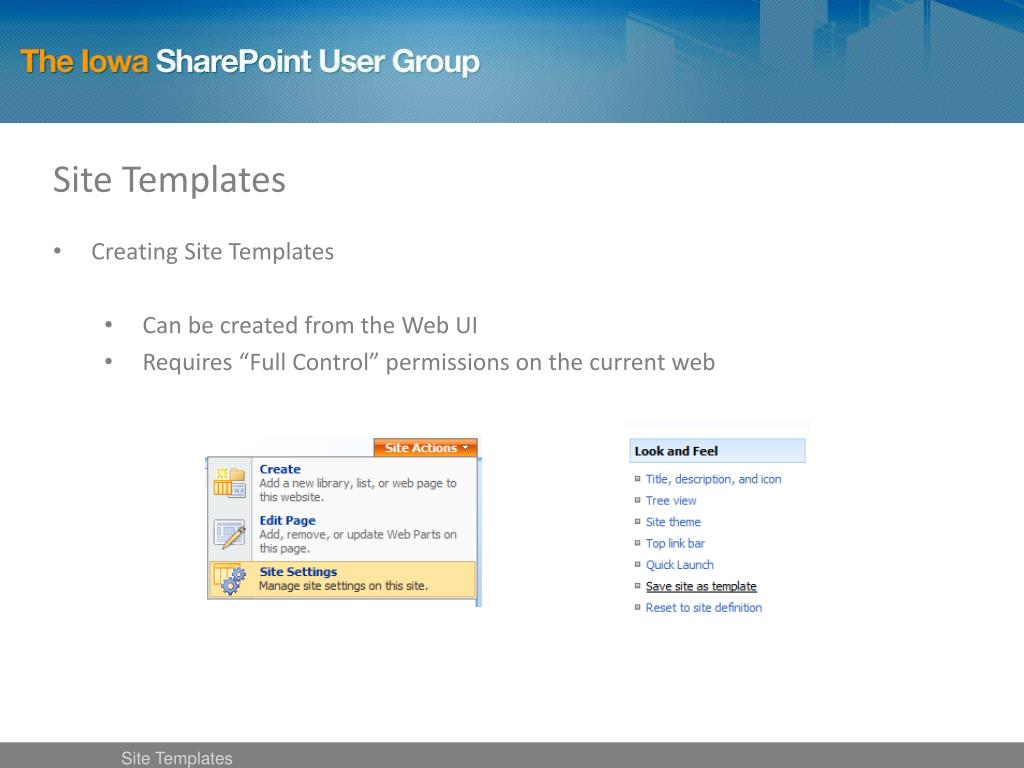Click Reset to site definition link
This screenshot has height=768, width=1024.
[703, 608]
